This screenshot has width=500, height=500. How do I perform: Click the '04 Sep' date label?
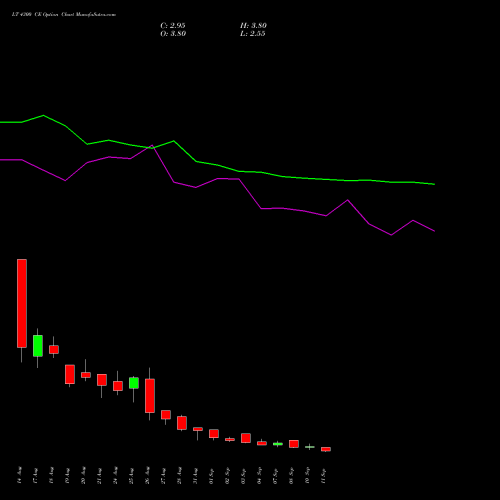click(259, 475)
